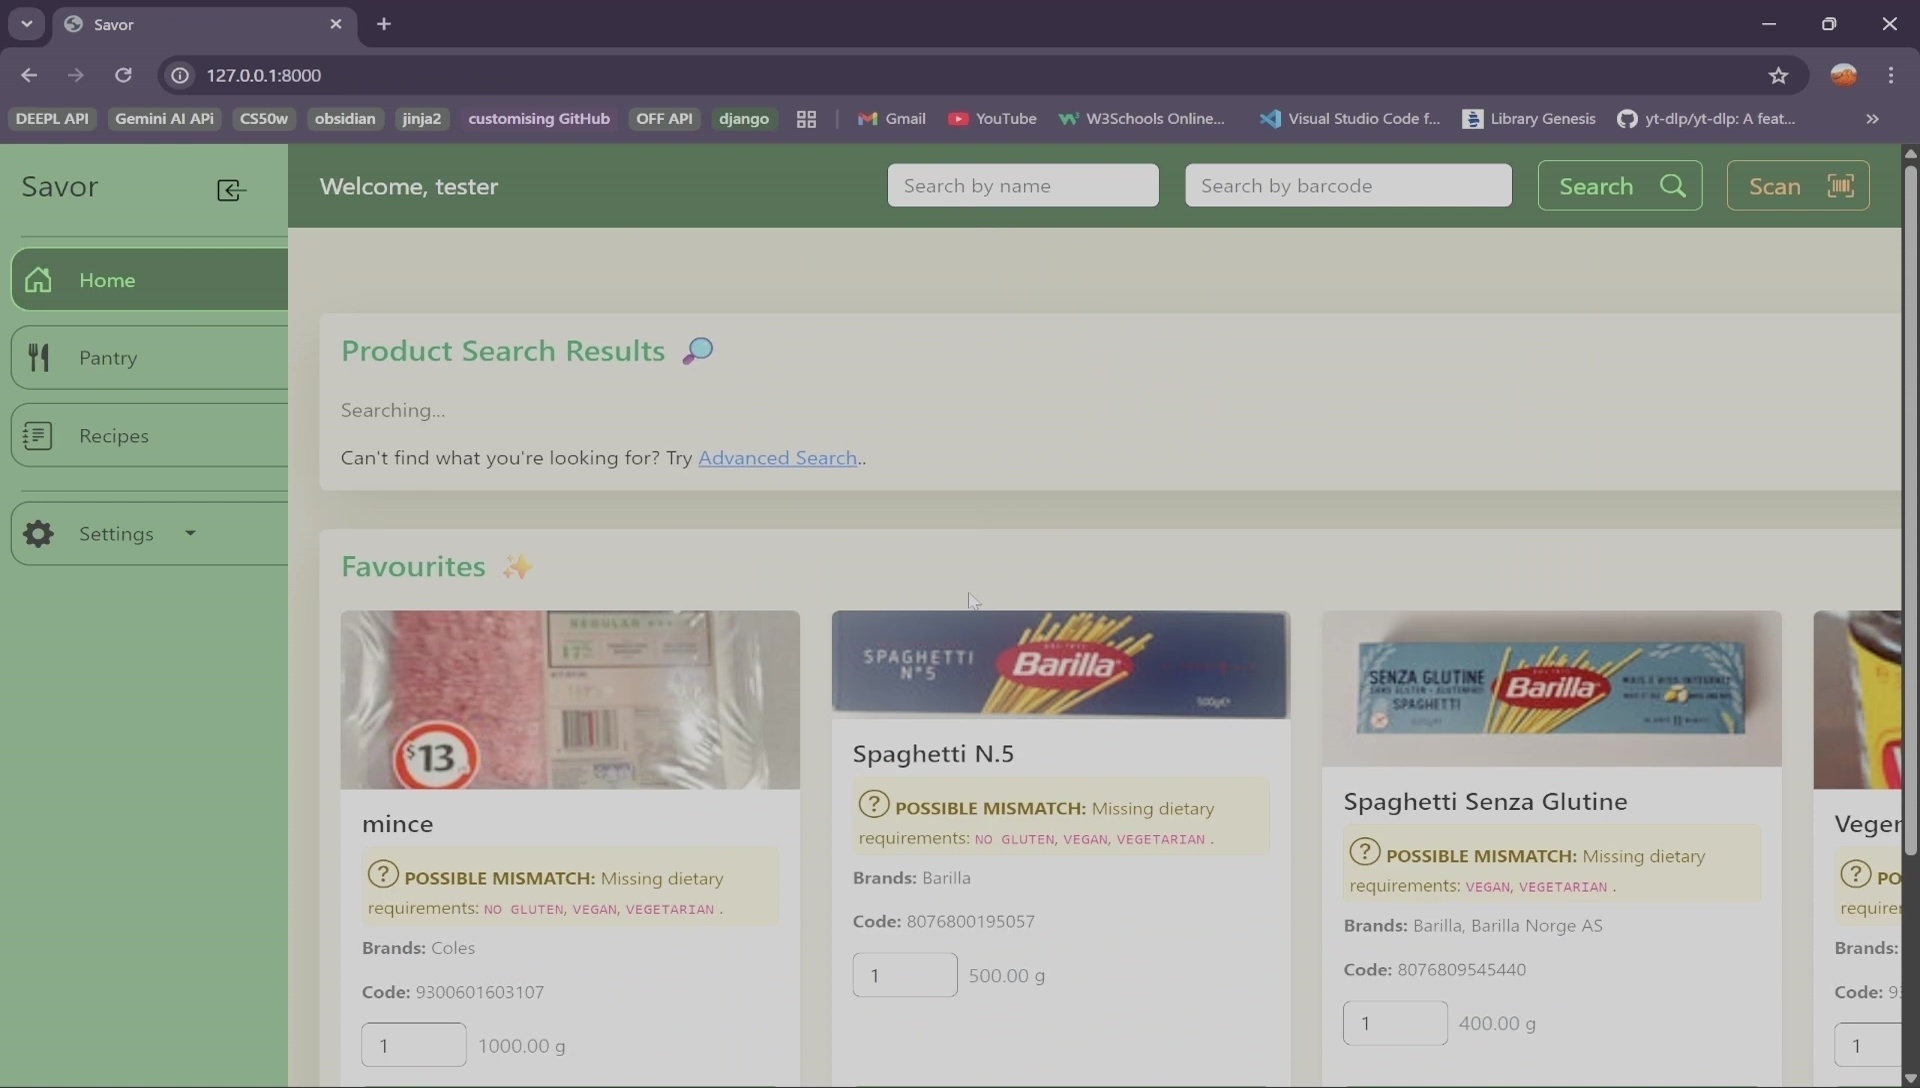Click the Home house icon

click(38, 280)
